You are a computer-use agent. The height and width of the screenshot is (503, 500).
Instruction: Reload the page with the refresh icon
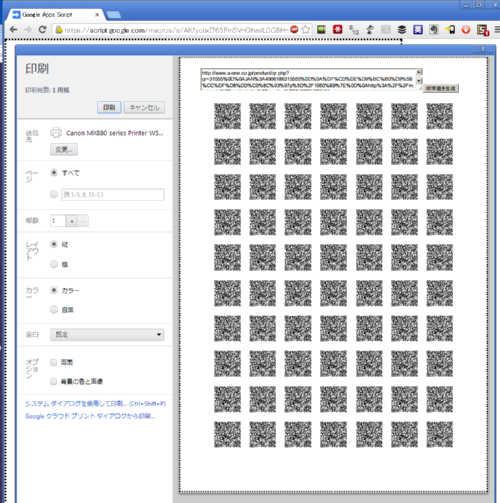coord(42,30)
